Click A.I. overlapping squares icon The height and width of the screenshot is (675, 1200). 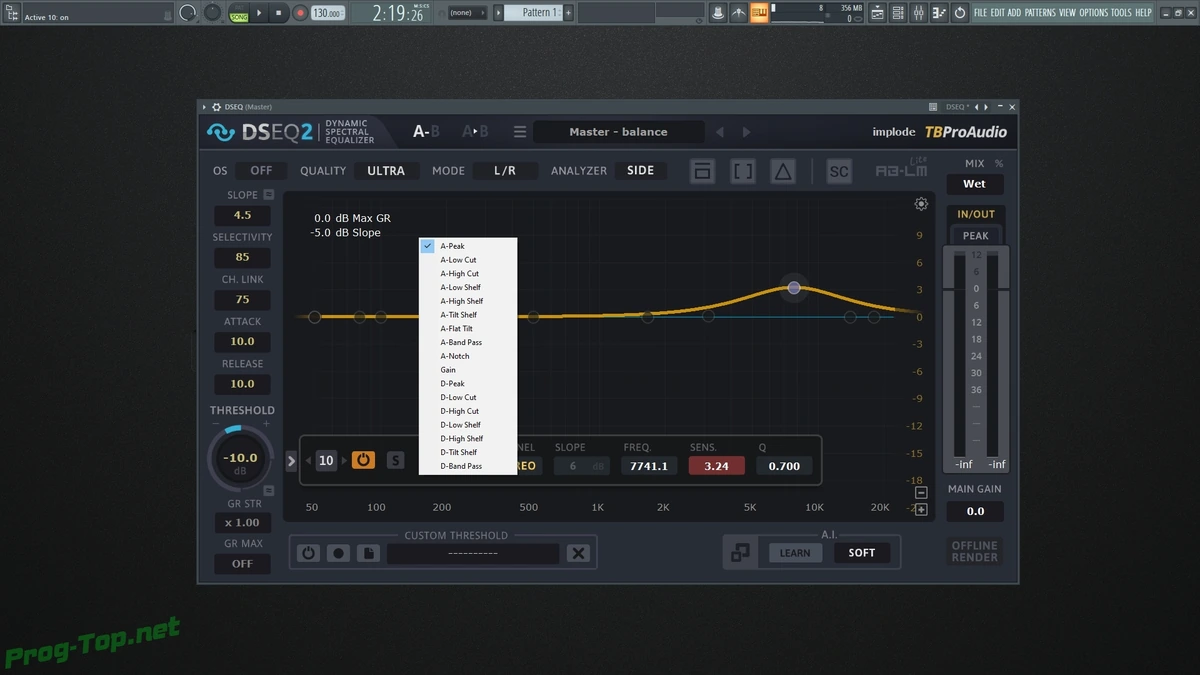[741, 552]
